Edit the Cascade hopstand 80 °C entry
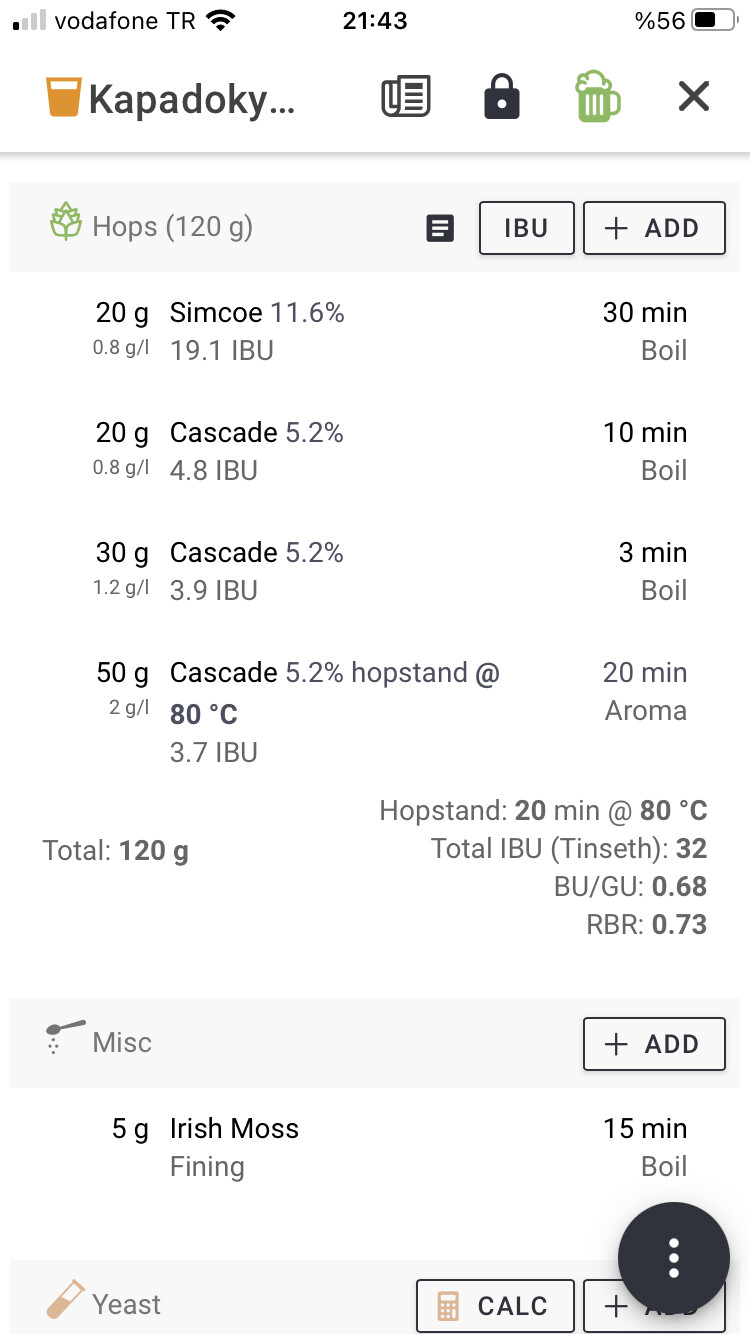The width and height of the screenshot is (750, 1334). point(375,712)
